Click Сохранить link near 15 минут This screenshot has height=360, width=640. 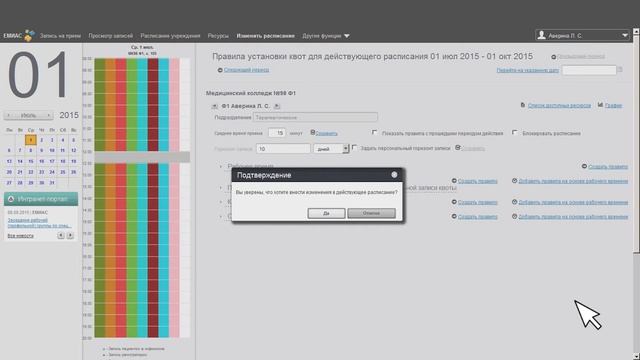tap(327, 133)
